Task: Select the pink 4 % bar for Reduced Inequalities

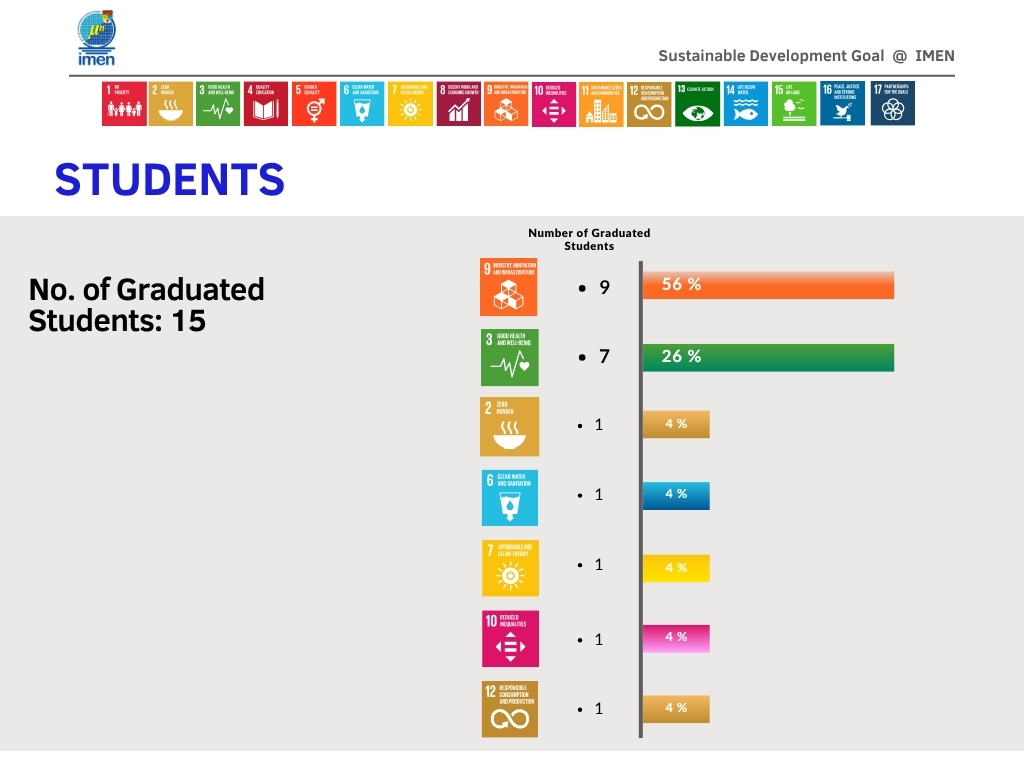Action: [676, 638]
